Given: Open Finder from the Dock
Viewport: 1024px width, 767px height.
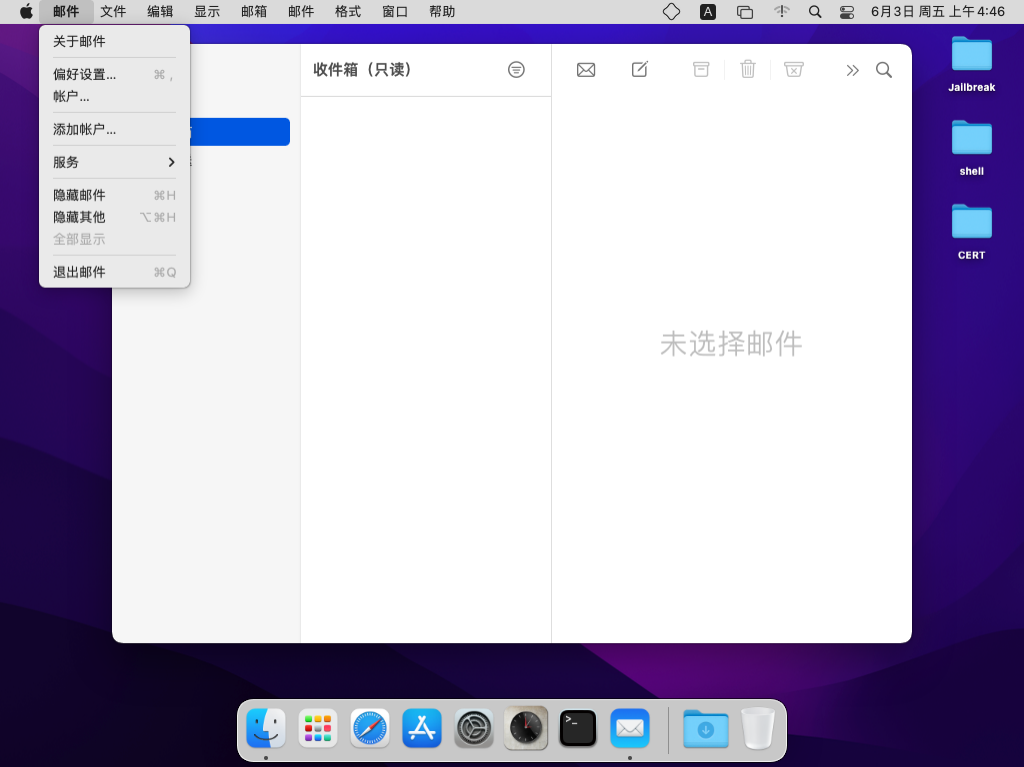Looking at the screenshot, I should tap(266, 728).
